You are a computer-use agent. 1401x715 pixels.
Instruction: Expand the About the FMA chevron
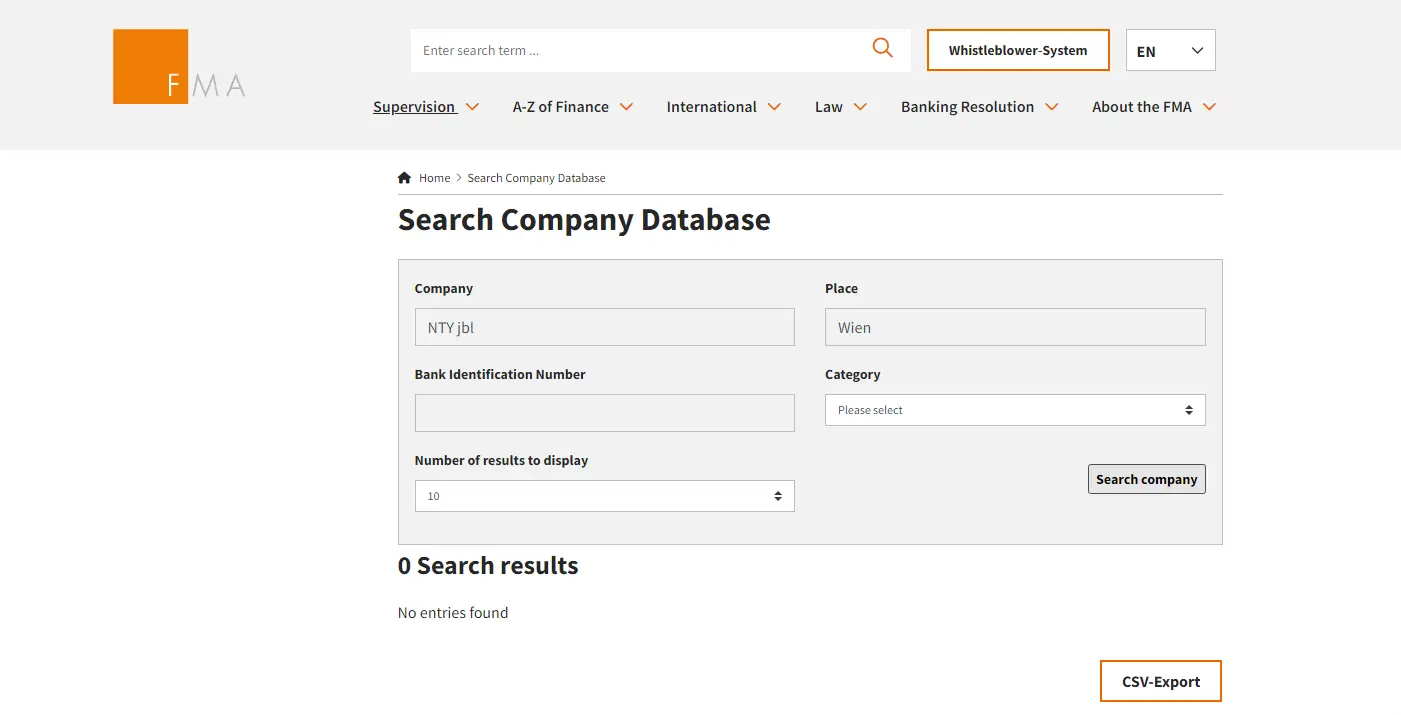point(1209,107)
